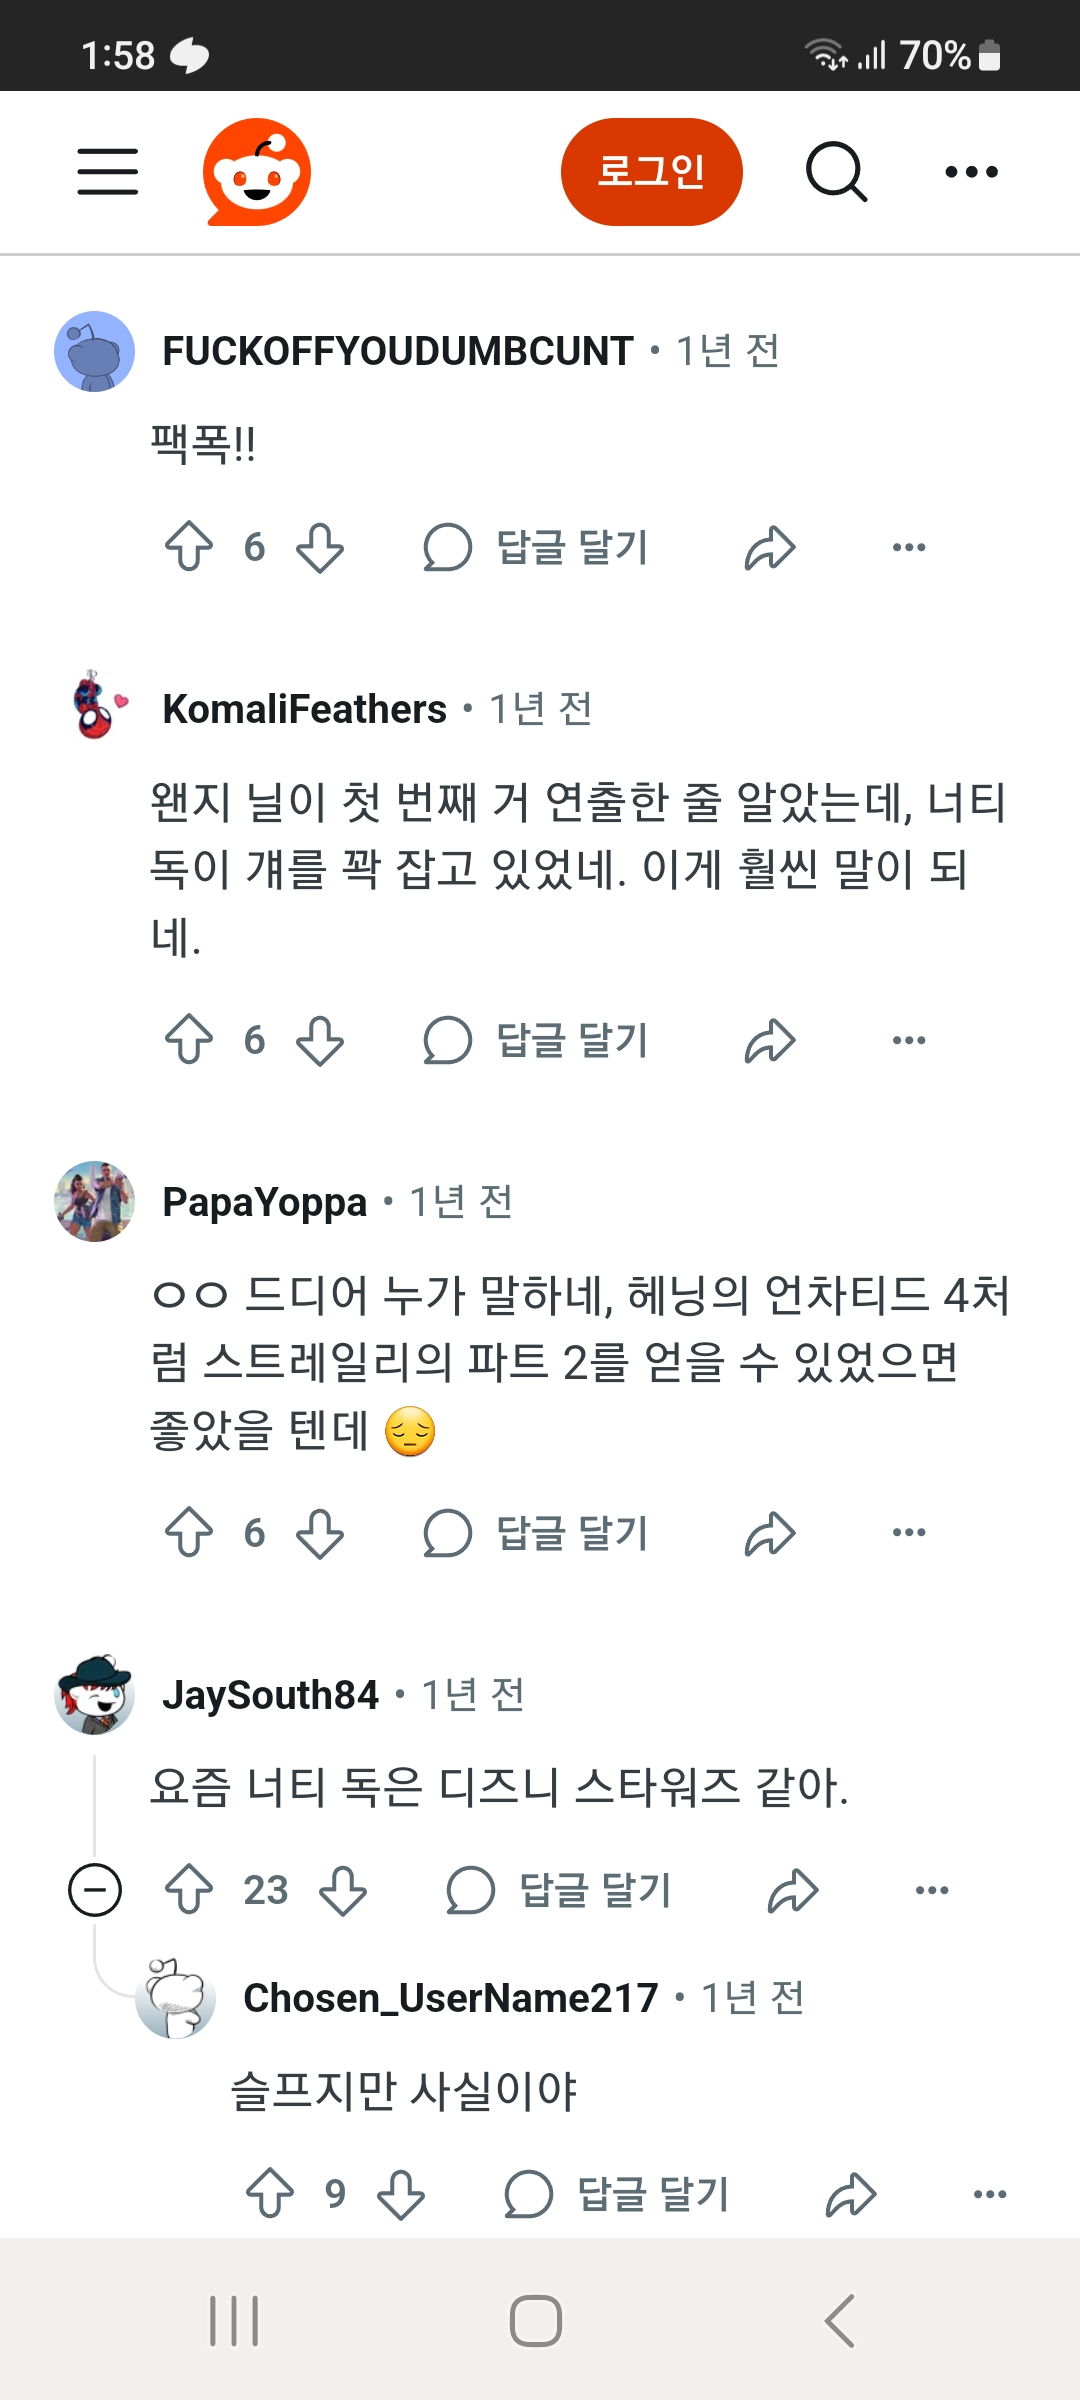This screenshot has height=2400, width=1080.
Task: Downvote PapaYoppa's comment
Action: click(x=320, y=1533)
